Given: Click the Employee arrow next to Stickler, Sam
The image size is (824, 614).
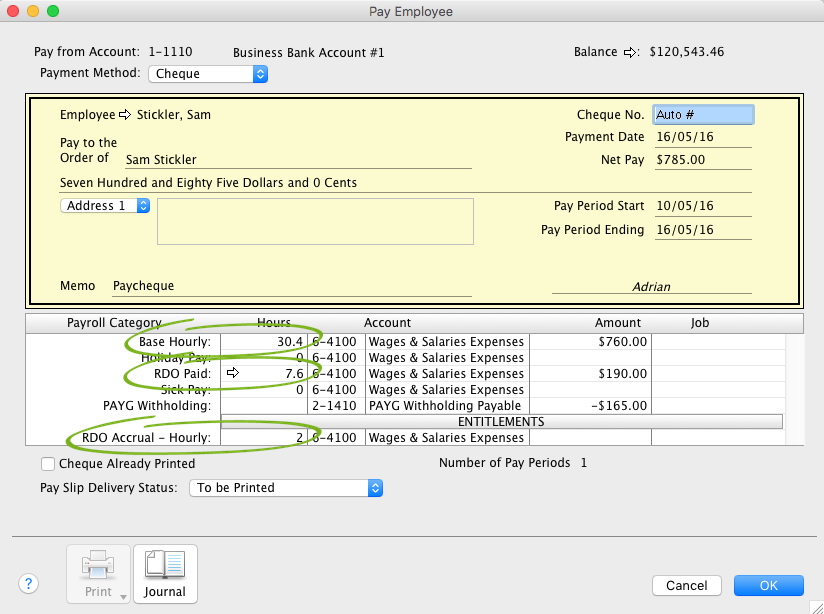Looking at the screenshot, I should click(126, 115).
